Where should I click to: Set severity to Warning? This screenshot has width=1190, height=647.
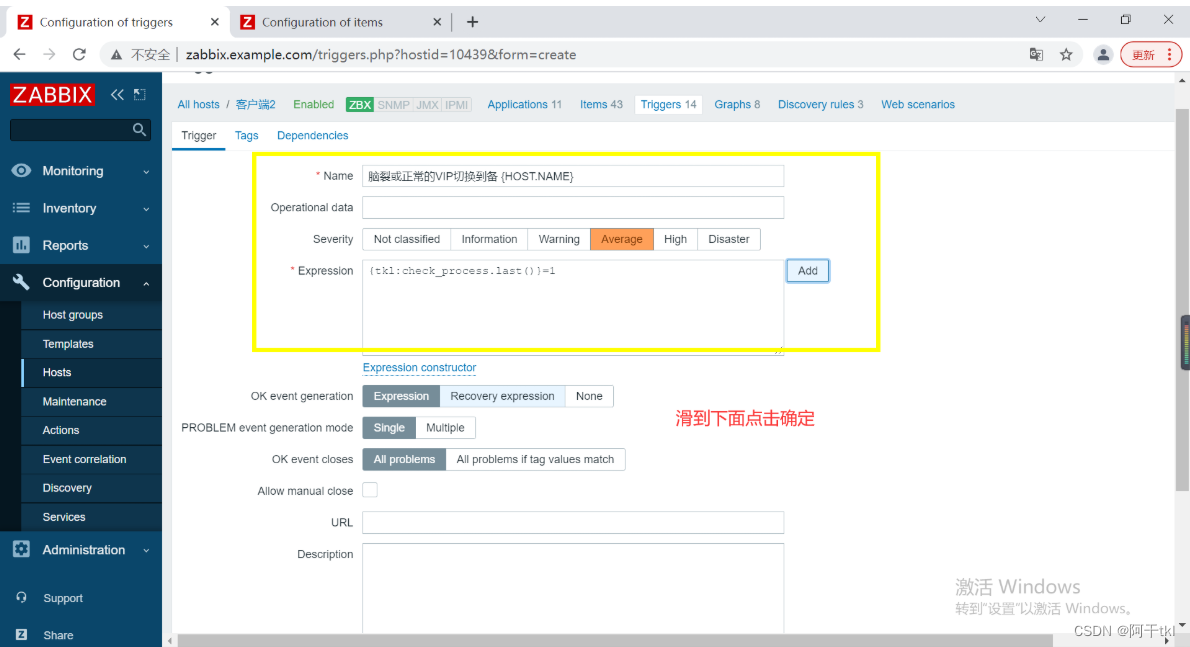[559, 239]
